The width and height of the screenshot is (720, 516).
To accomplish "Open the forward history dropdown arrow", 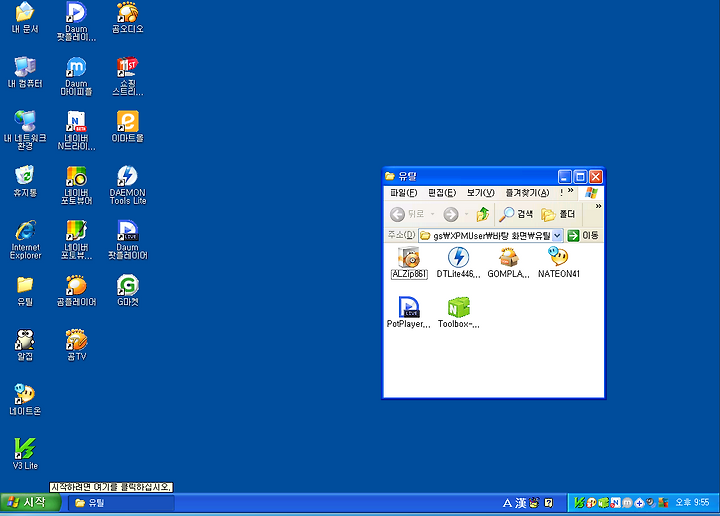I will point(466,214).
